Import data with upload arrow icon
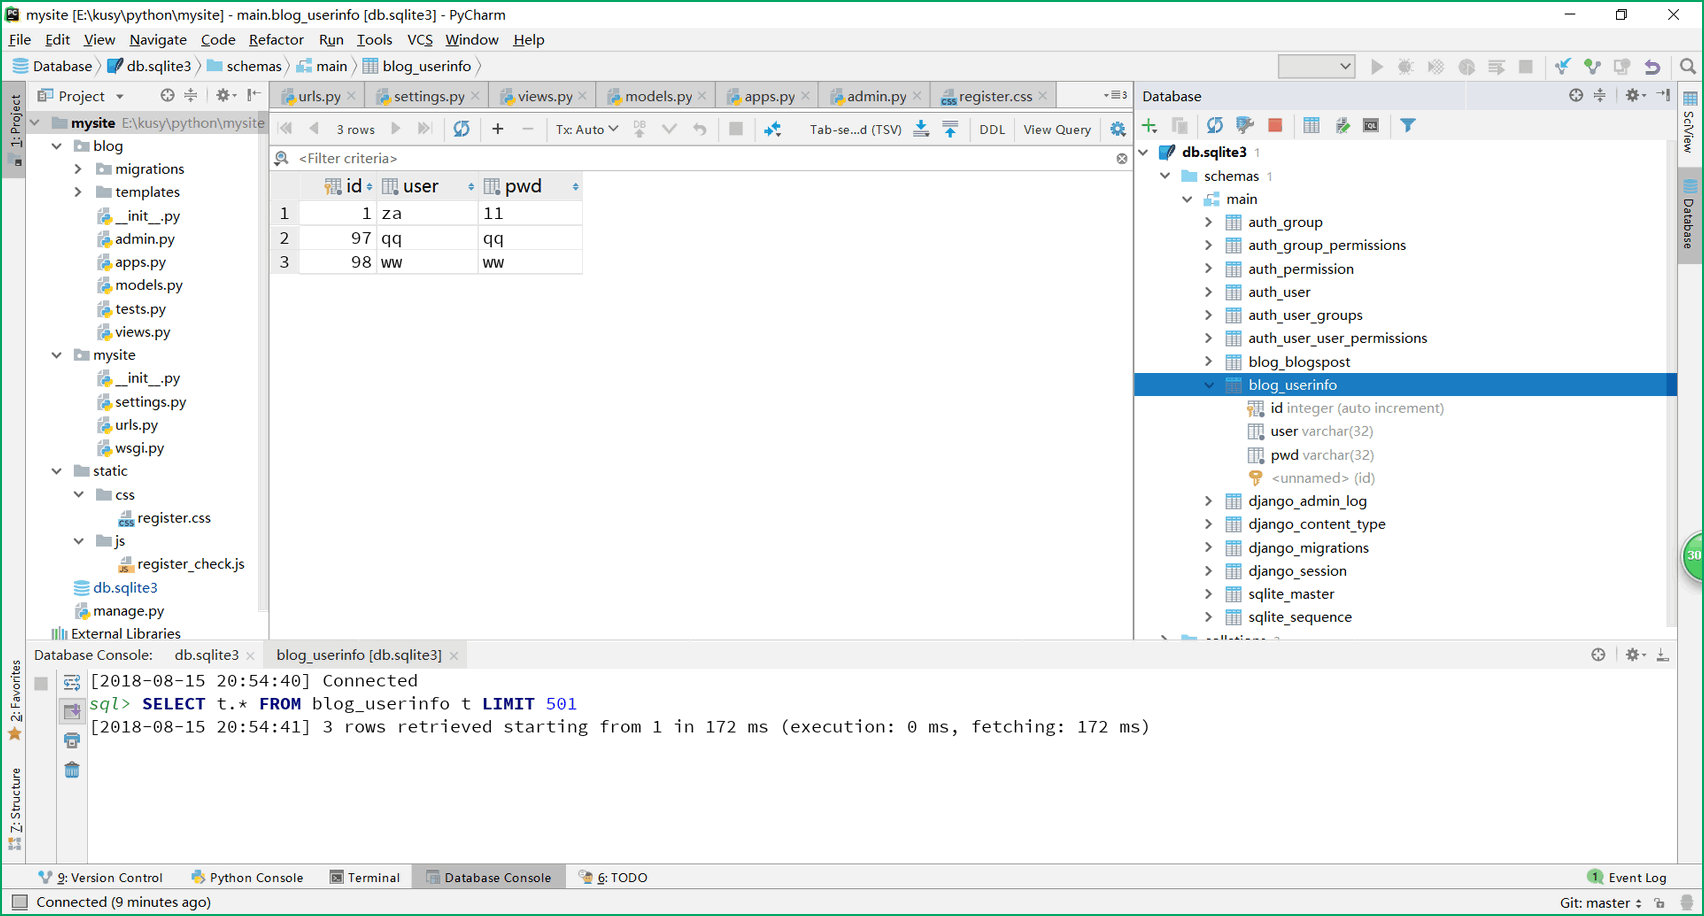Screen dimensions: 1704x916 [950, 129]
